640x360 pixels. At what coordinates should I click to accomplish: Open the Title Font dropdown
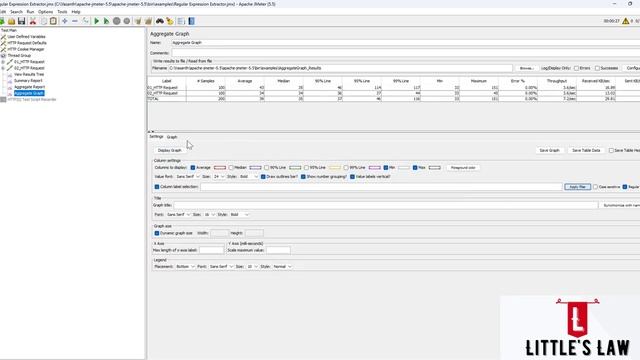pos(178,215)
